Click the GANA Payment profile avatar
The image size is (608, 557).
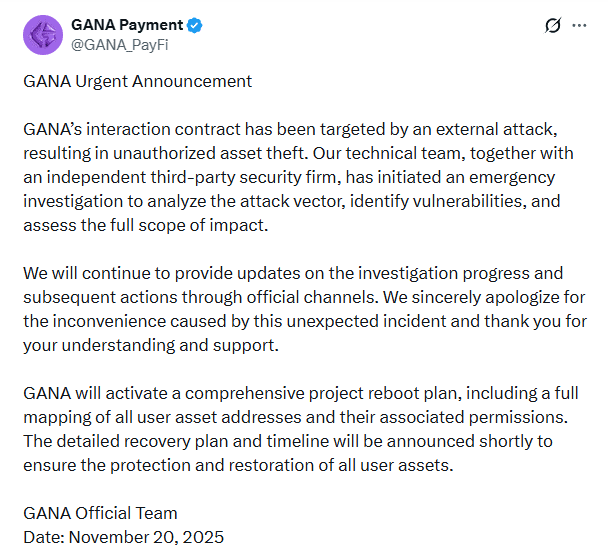[x=42, y=34]
